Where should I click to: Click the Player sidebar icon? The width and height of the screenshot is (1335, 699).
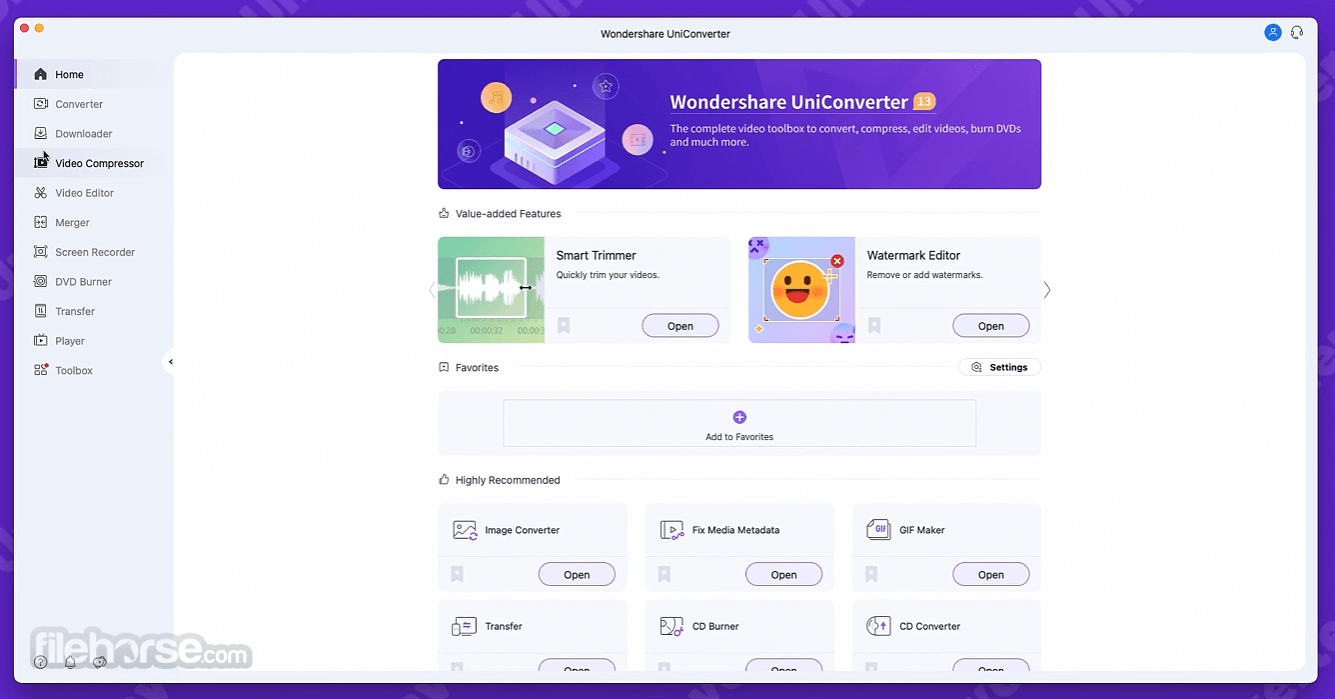click(40, 341)
